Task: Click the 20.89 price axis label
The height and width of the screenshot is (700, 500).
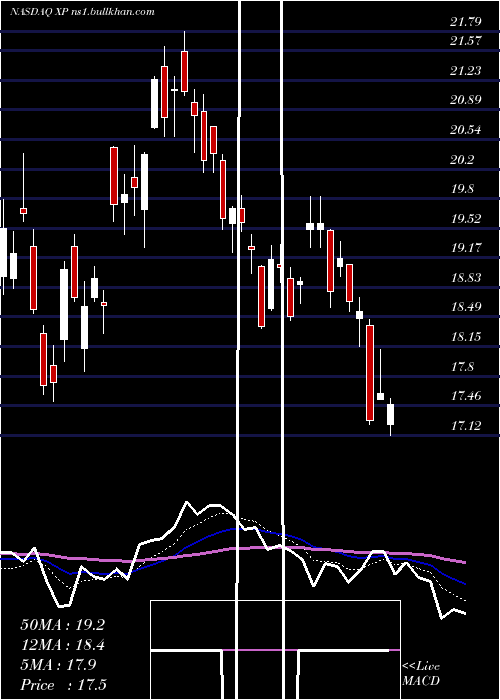Action: click(x=466, y=100)
